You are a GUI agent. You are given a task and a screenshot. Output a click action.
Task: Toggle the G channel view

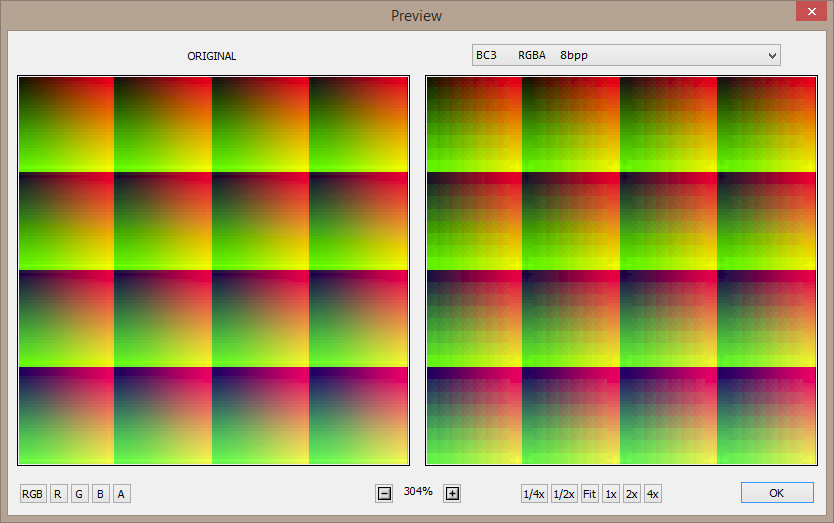[79, 494]
